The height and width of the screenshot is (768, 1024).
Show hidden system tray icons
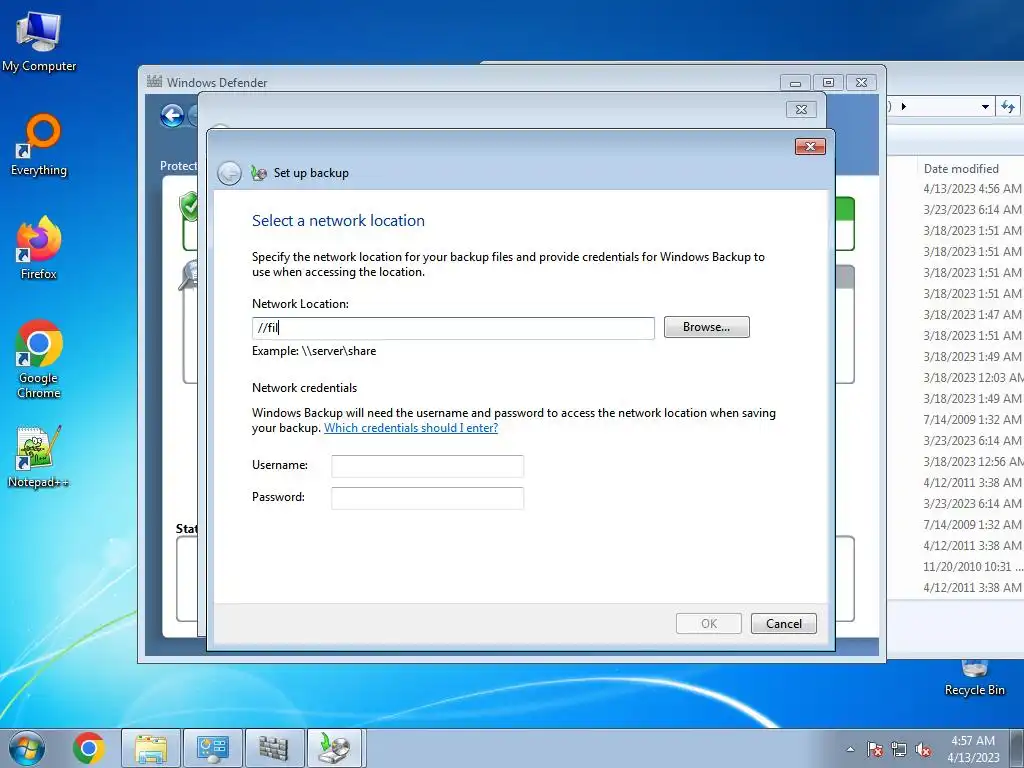pyautogui.click(x=850, y=749)
